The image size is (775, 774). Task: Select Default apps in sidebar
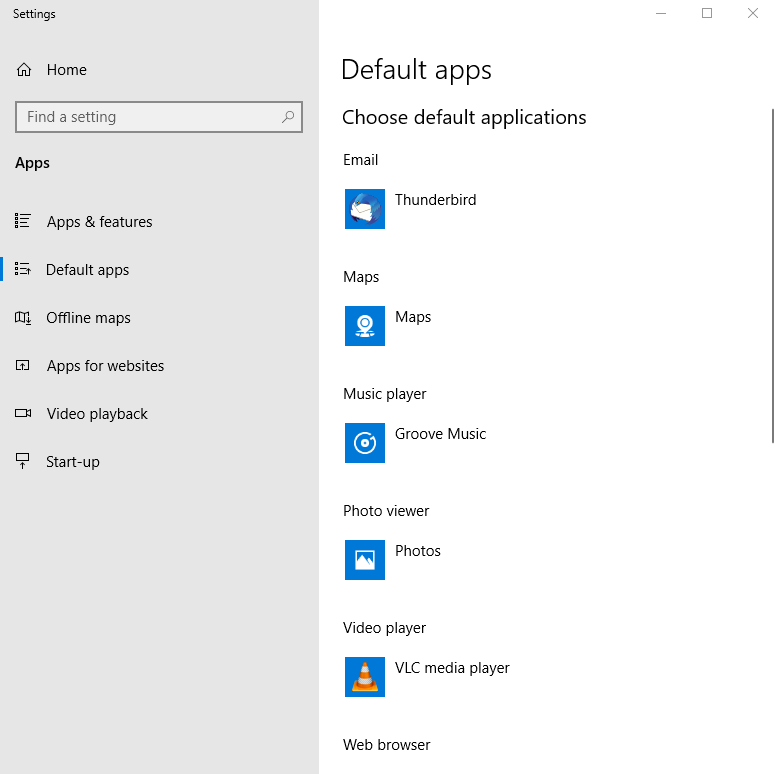click(x=87, y=270)
